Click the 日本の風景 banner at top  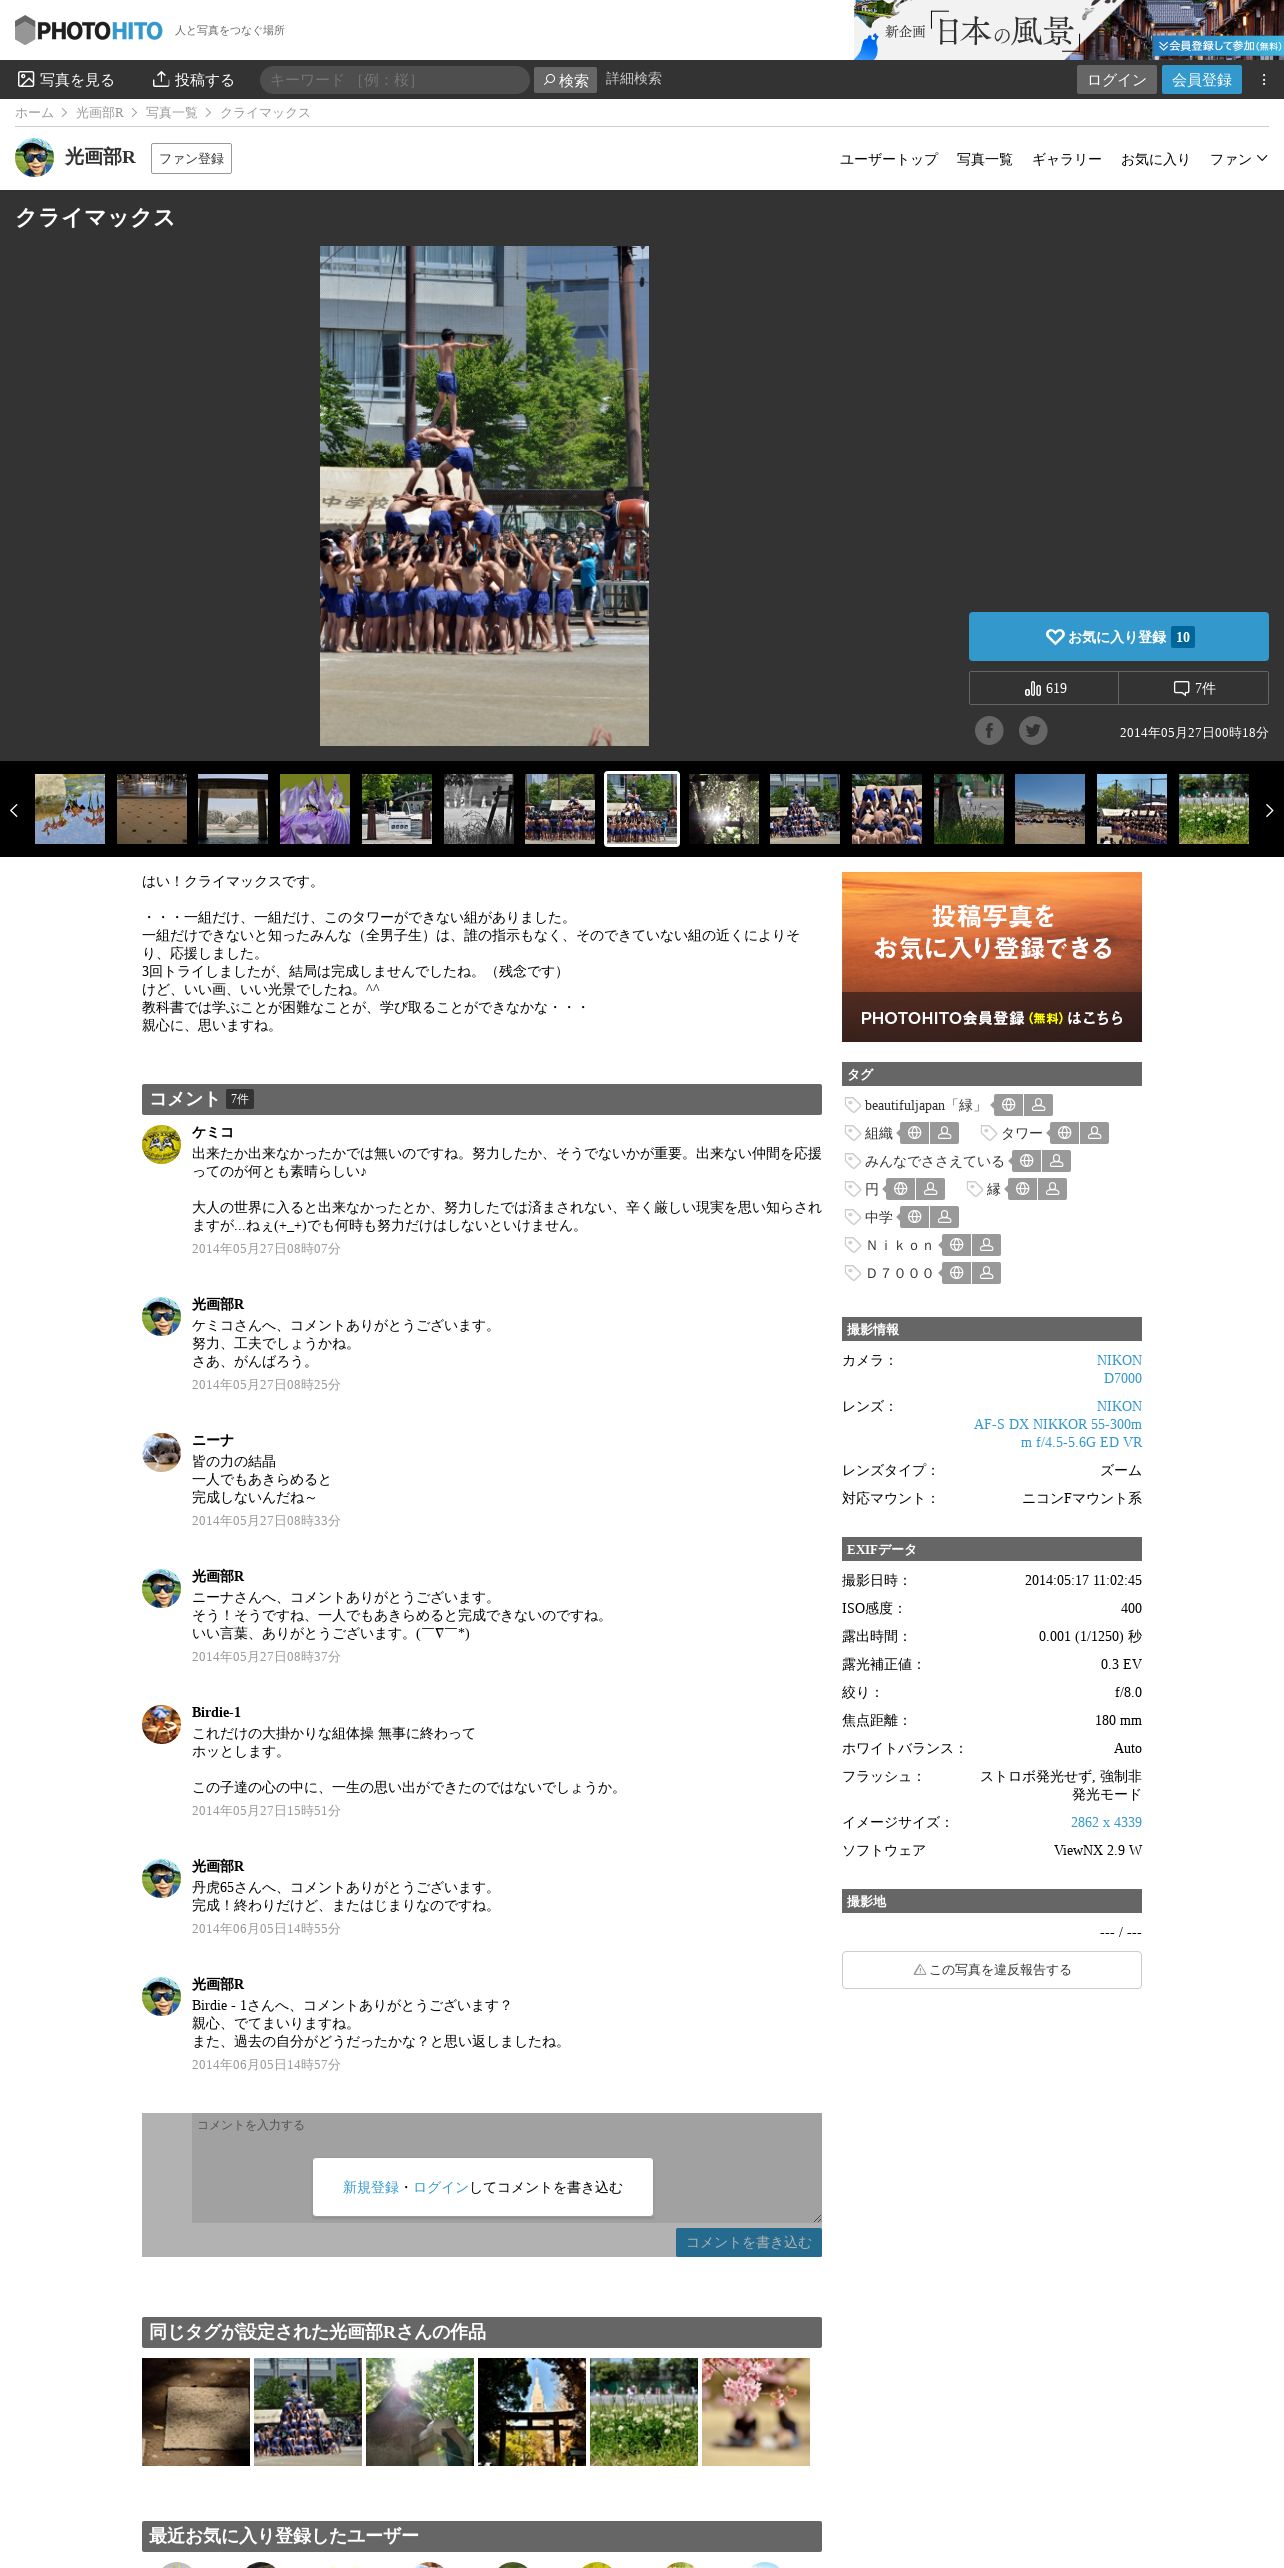tap(1068, 30)
